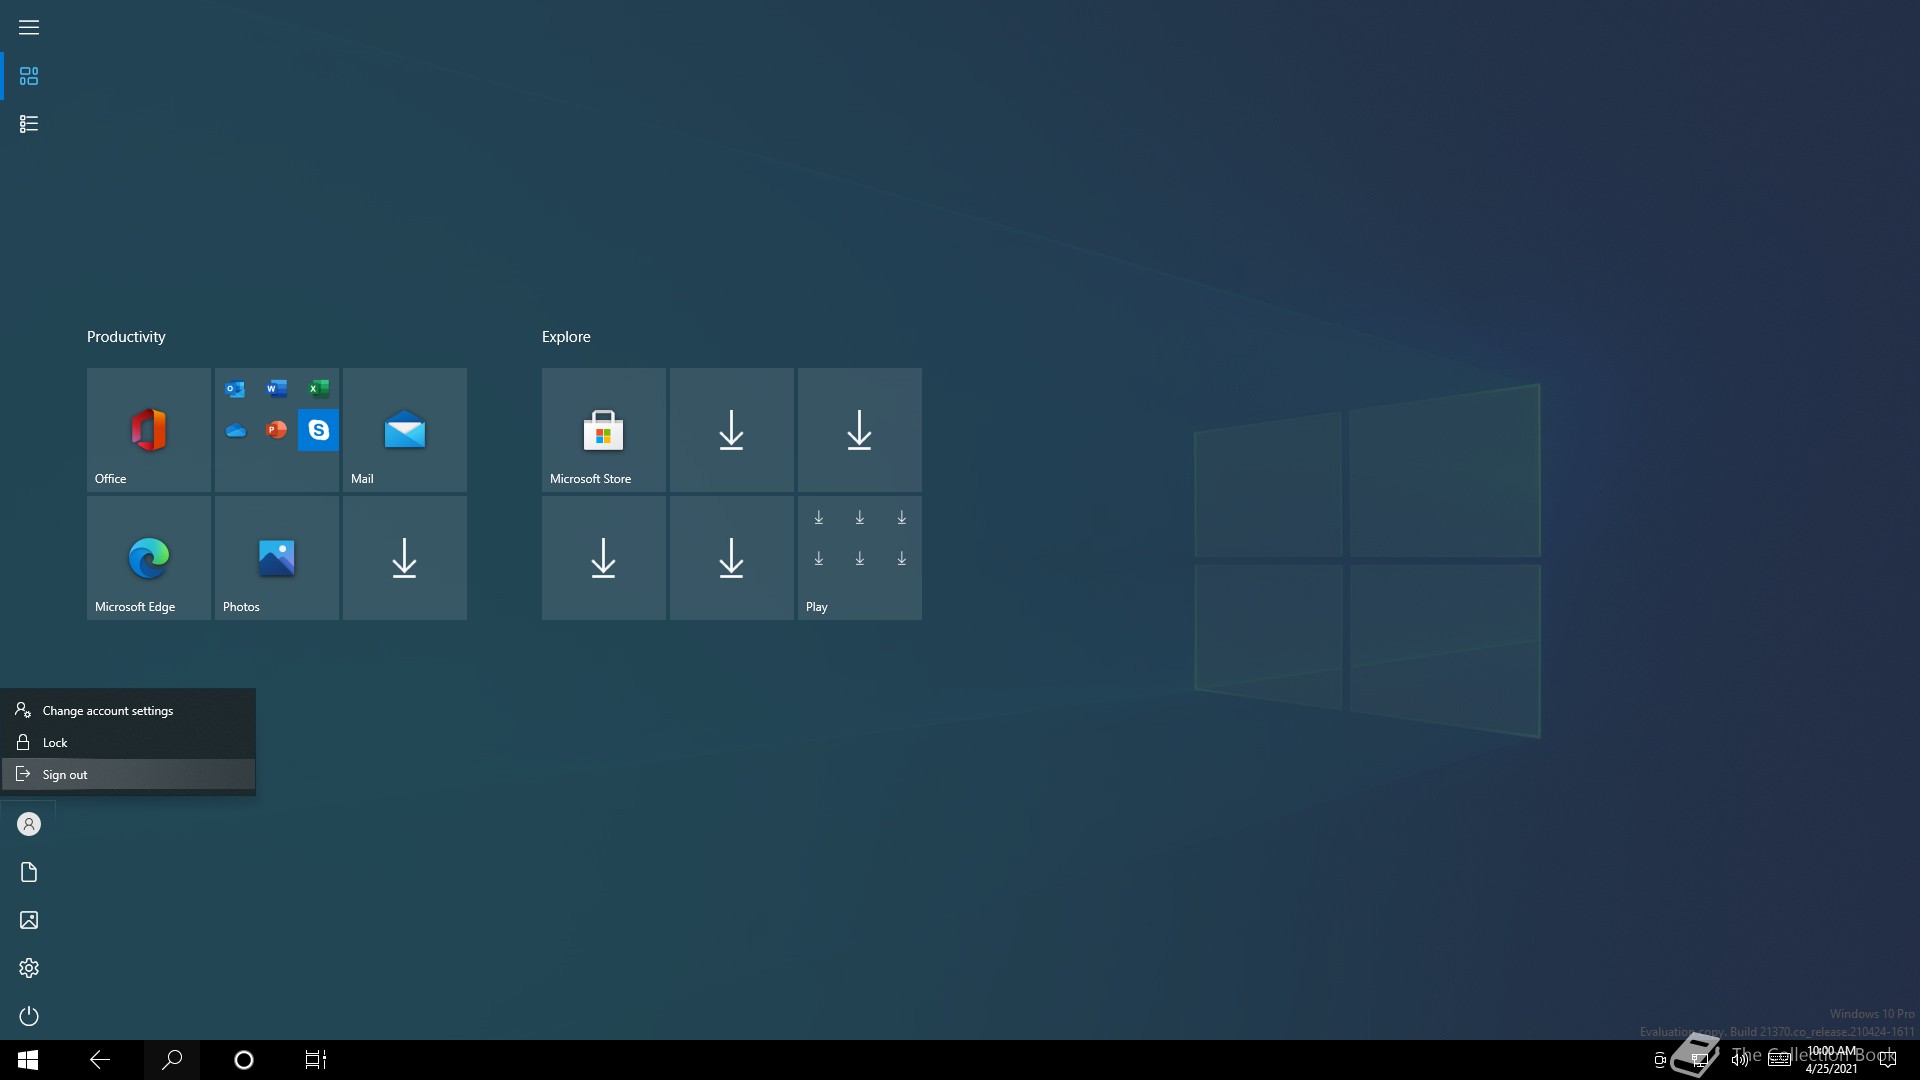Open Task View from the taskbar
This screenshot has width=1920, height=1080.
(316, 1060)
